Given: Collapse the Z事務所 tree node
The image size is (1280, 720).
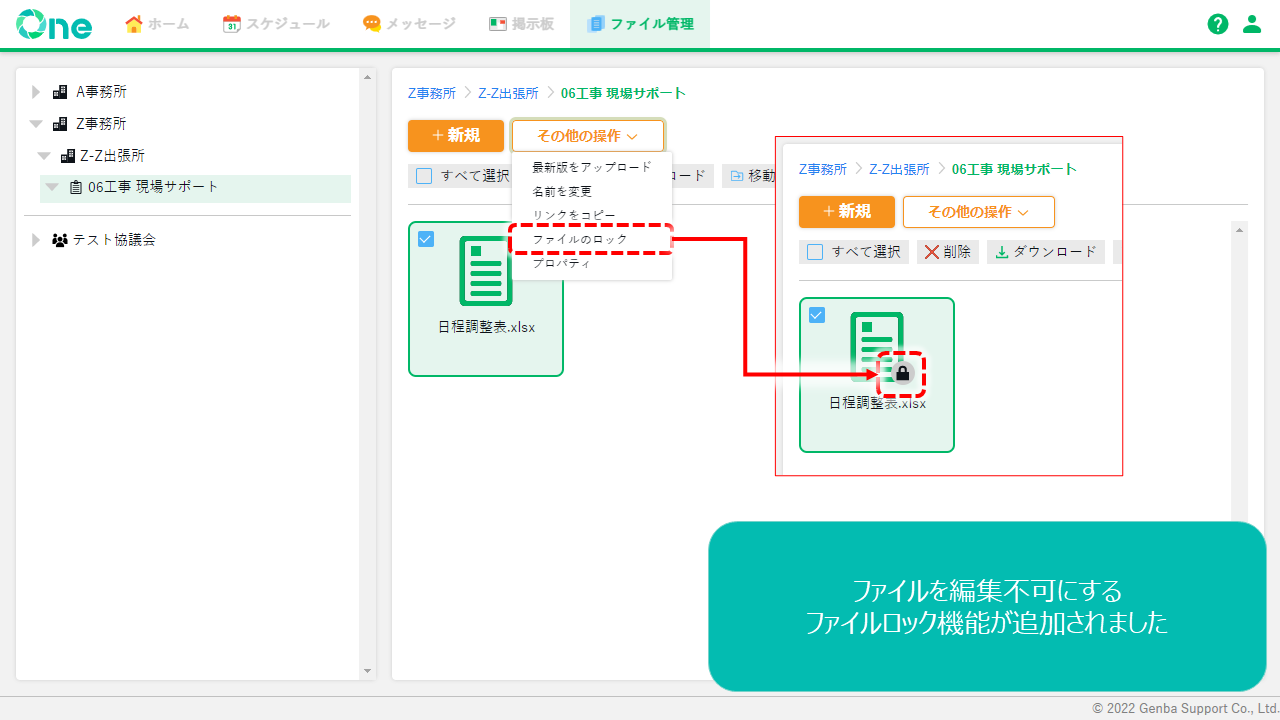Looking at the screenshot, I should 36,124.
